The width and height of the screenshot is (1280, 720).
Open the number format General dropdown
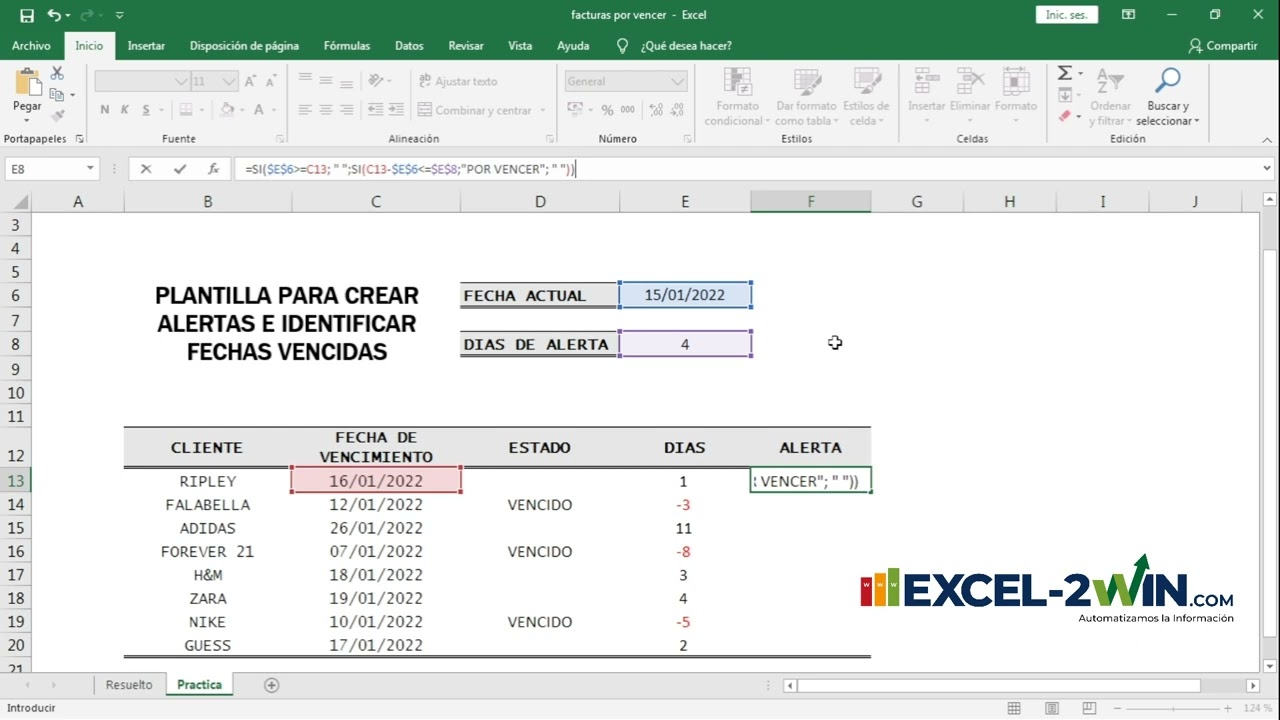[678, 81]
